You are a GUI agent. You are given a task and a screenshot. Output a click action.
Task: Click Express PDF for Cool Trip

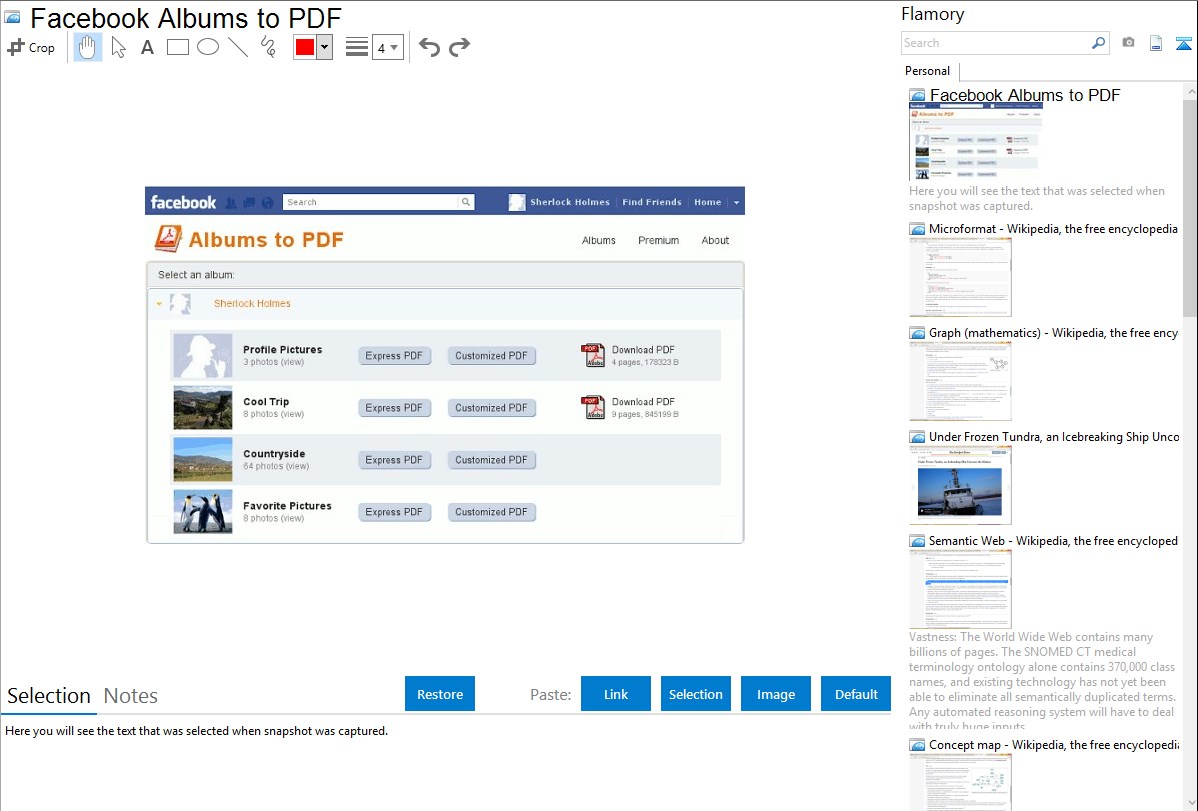point(394,407)
